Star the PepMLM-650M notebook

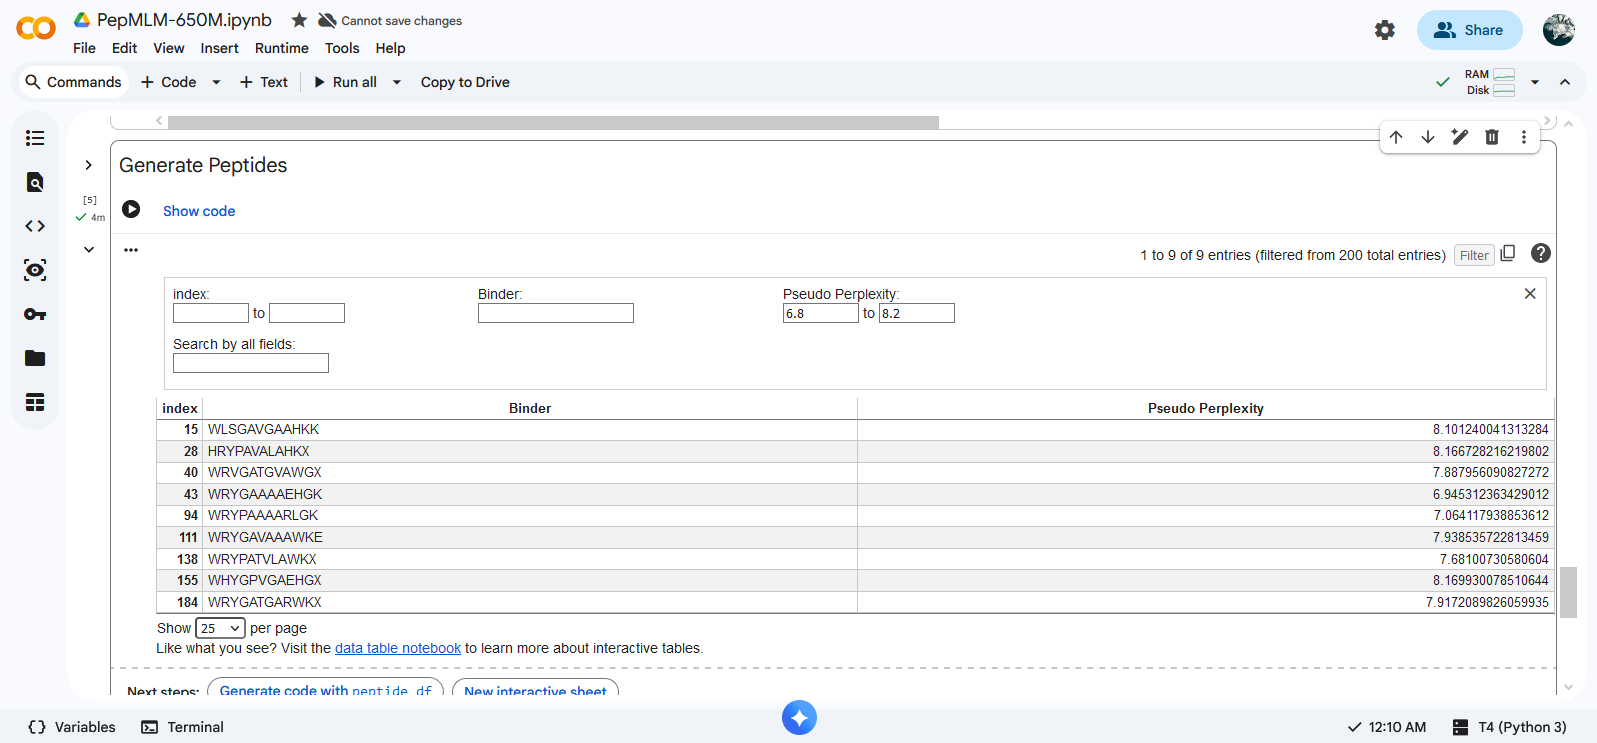click(x=299, y=20)
